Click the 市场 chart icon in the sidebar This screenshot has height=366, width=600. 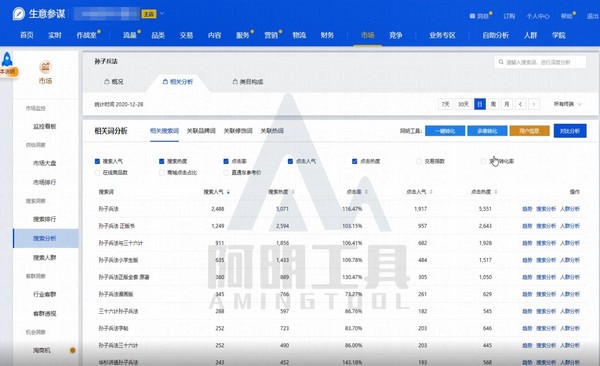coord(45,67)
